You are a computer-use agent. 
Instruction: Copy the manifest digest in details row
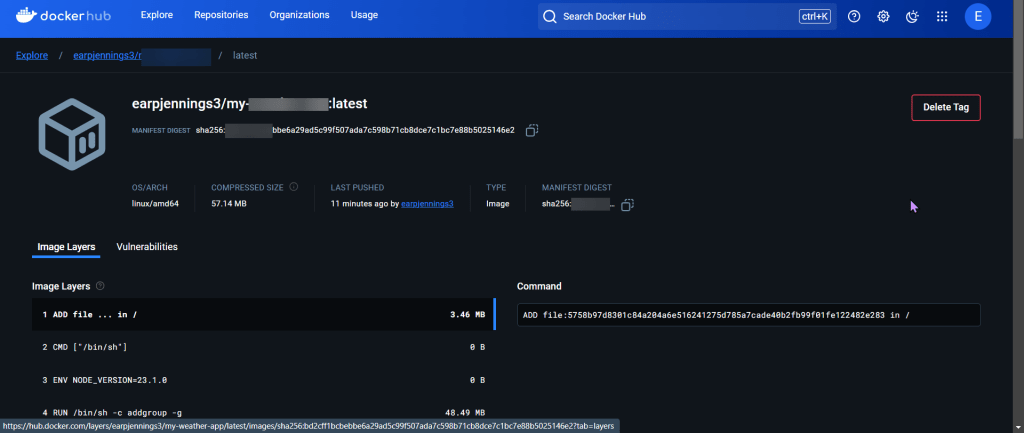coord(627,204)
